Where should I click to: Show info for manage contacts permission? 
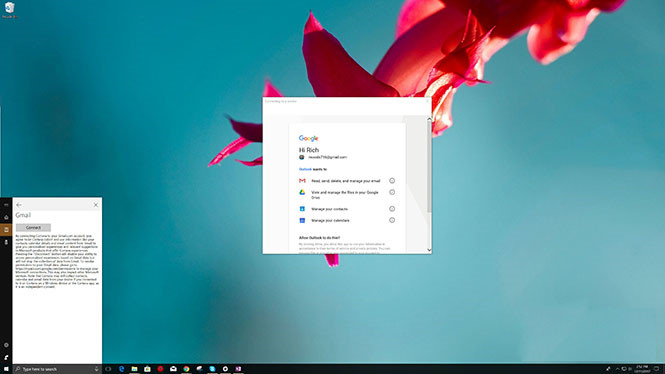(392, 209)
